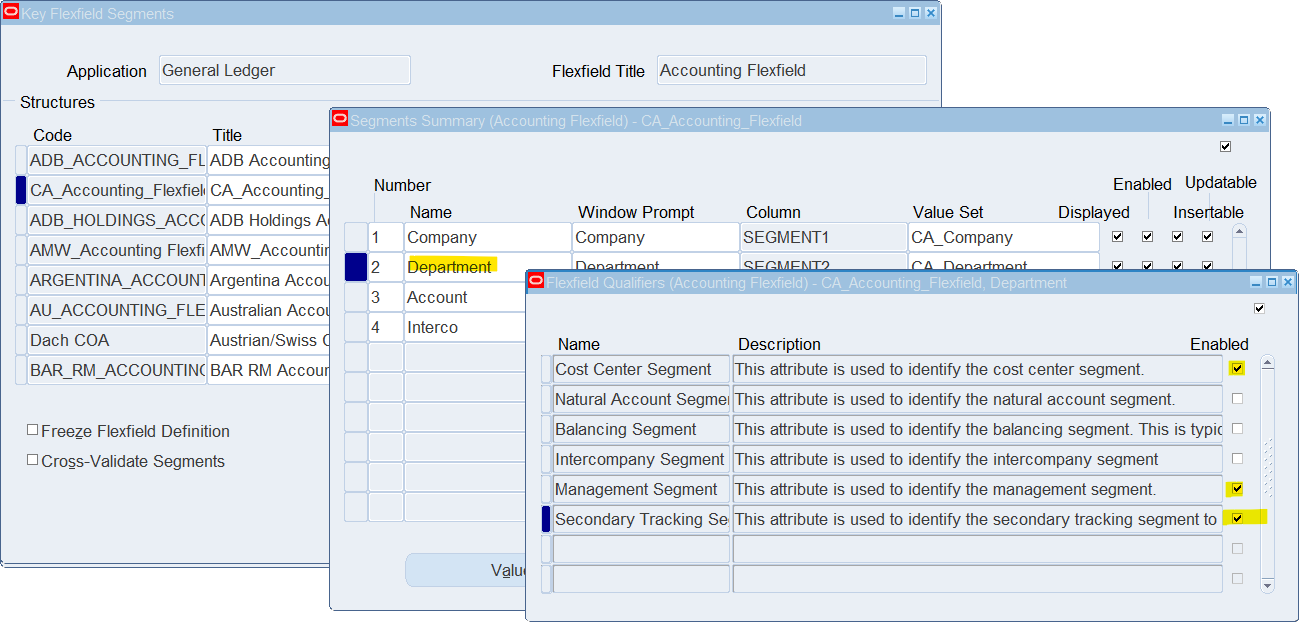Select the ADB_HOLDINGS_ACC structure code
The height and width of the screenshot is (622, 1306).
pos(117,220)
